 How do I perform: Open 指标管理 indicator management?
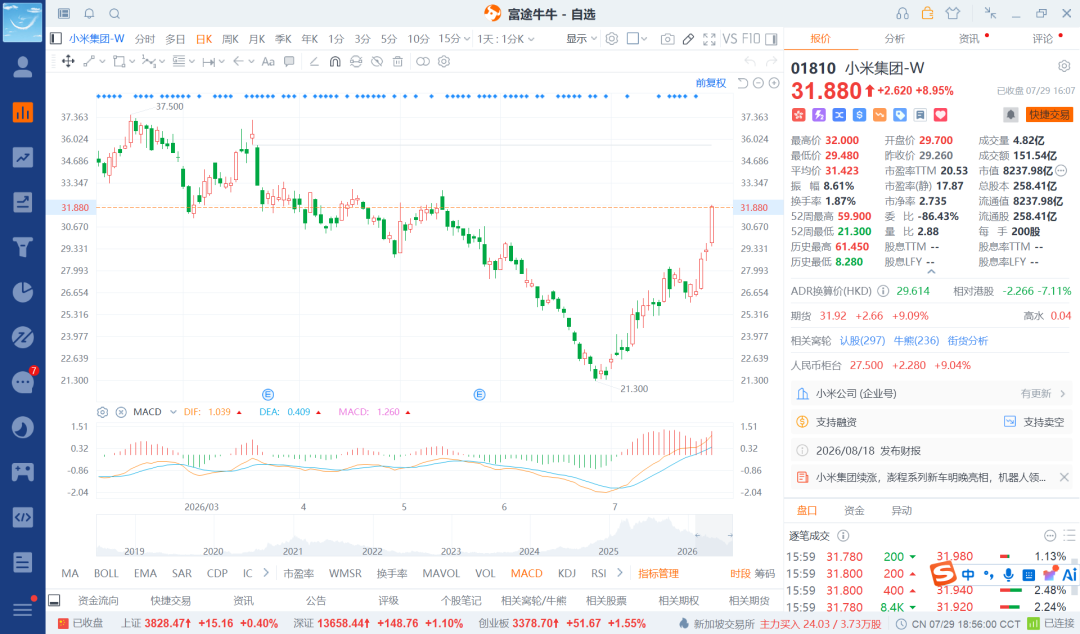(x=658, y=573)
